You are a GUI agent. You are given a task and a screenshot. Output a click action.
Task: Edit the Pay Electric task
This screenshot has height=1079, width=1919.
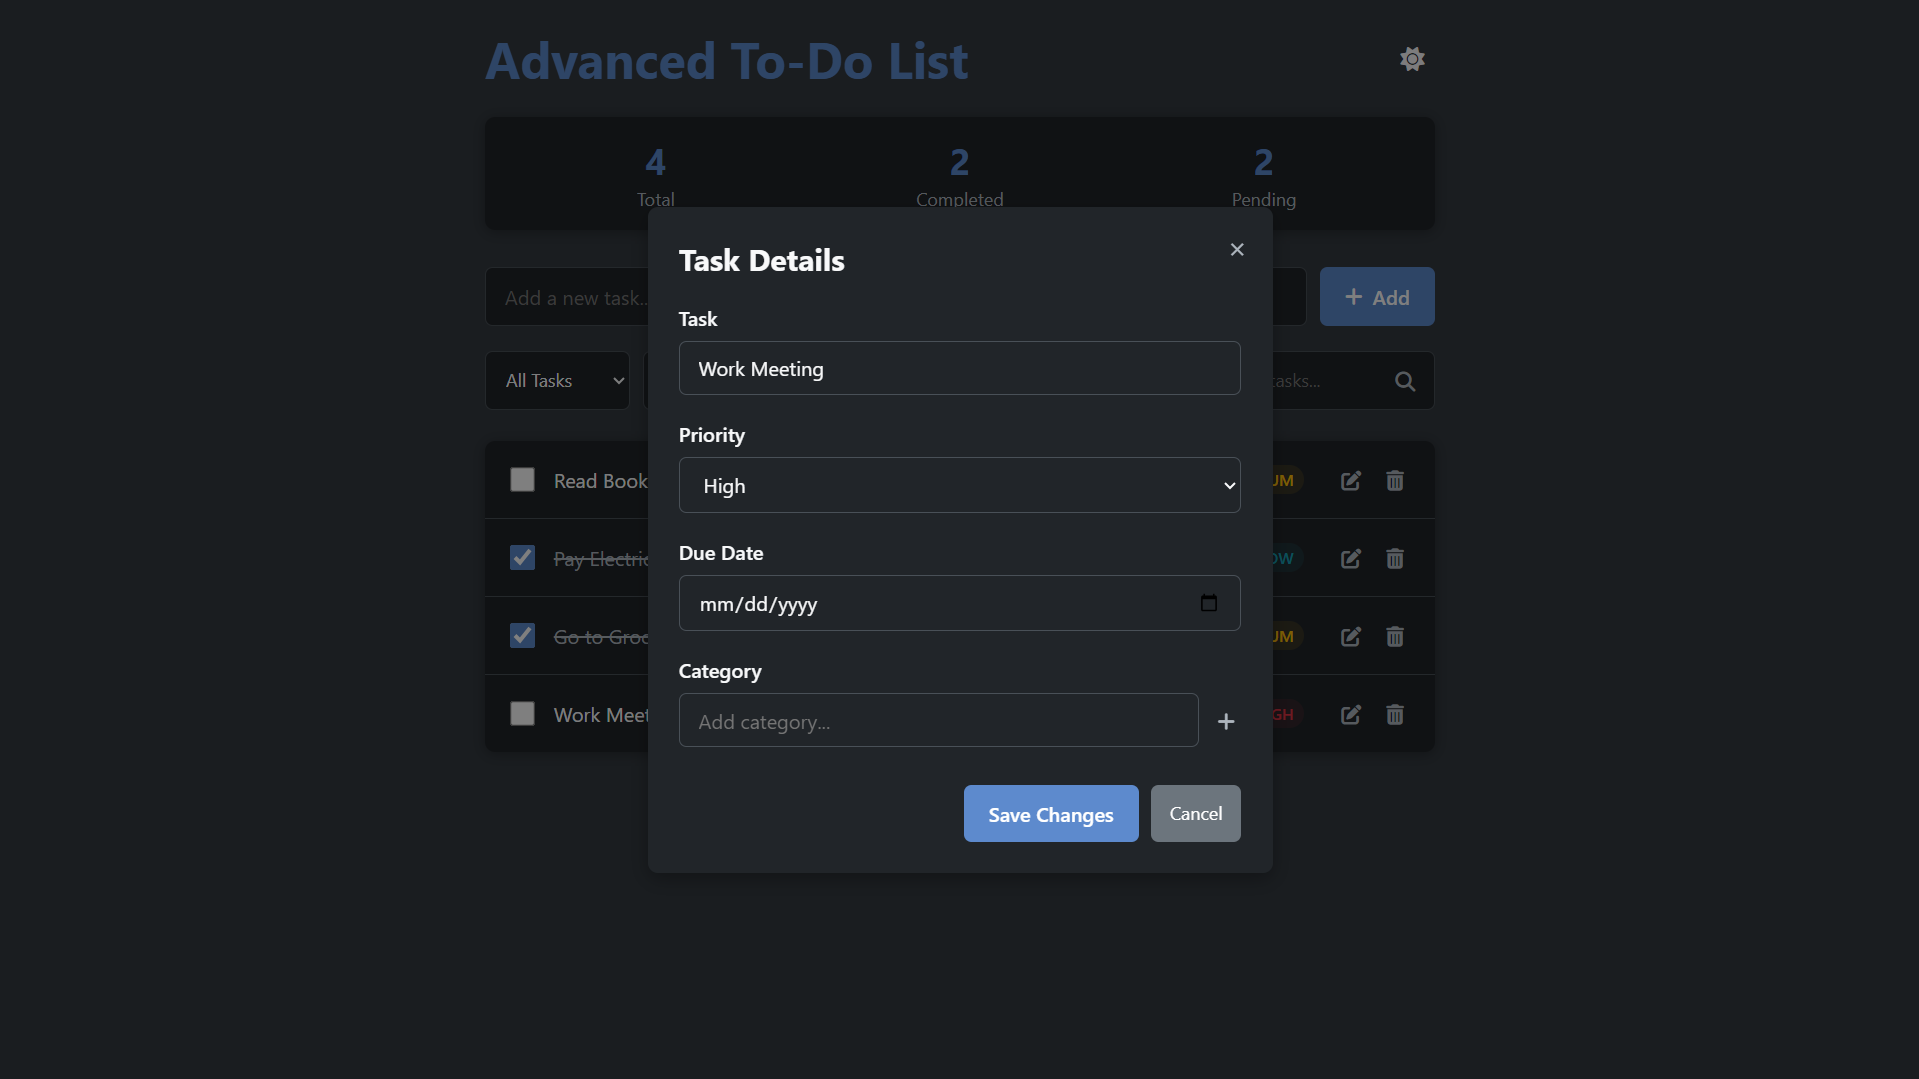pos(1351,559)
